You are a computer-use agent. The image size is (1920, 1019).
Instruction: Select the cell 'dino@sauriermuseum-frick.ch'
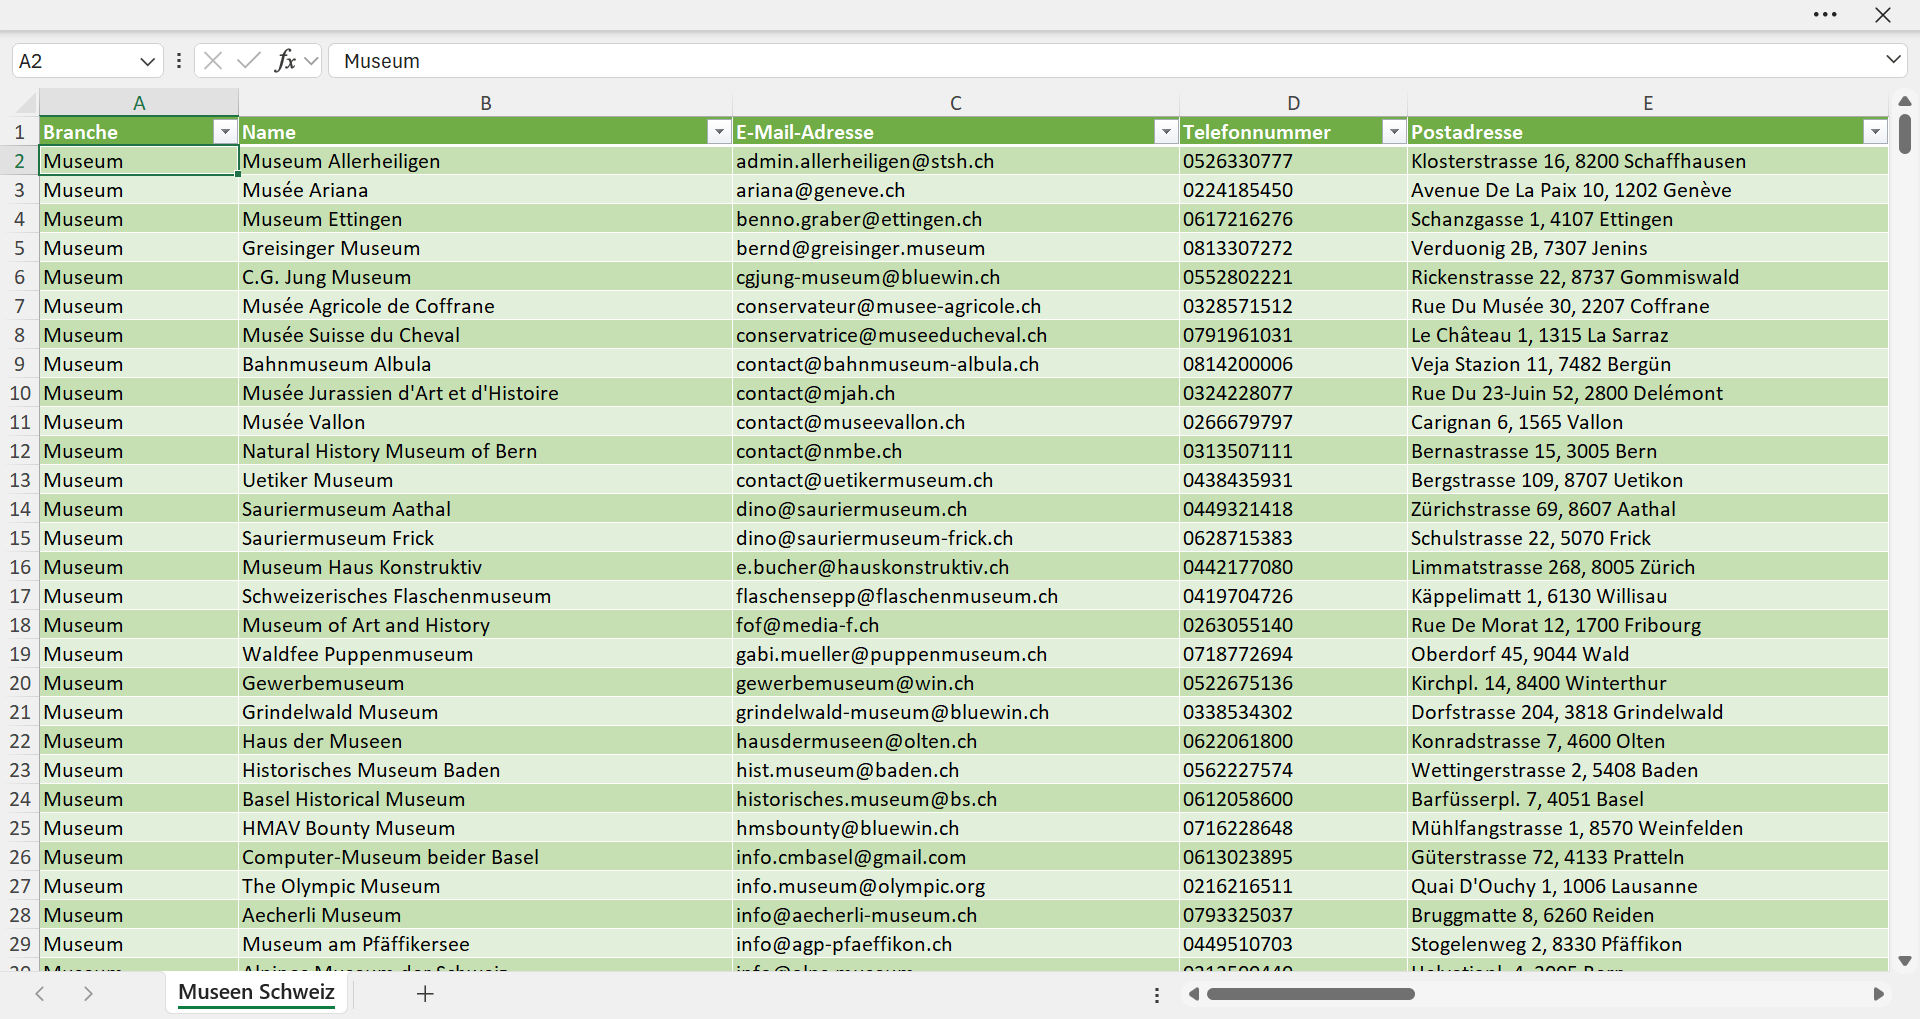pos(956,538)
